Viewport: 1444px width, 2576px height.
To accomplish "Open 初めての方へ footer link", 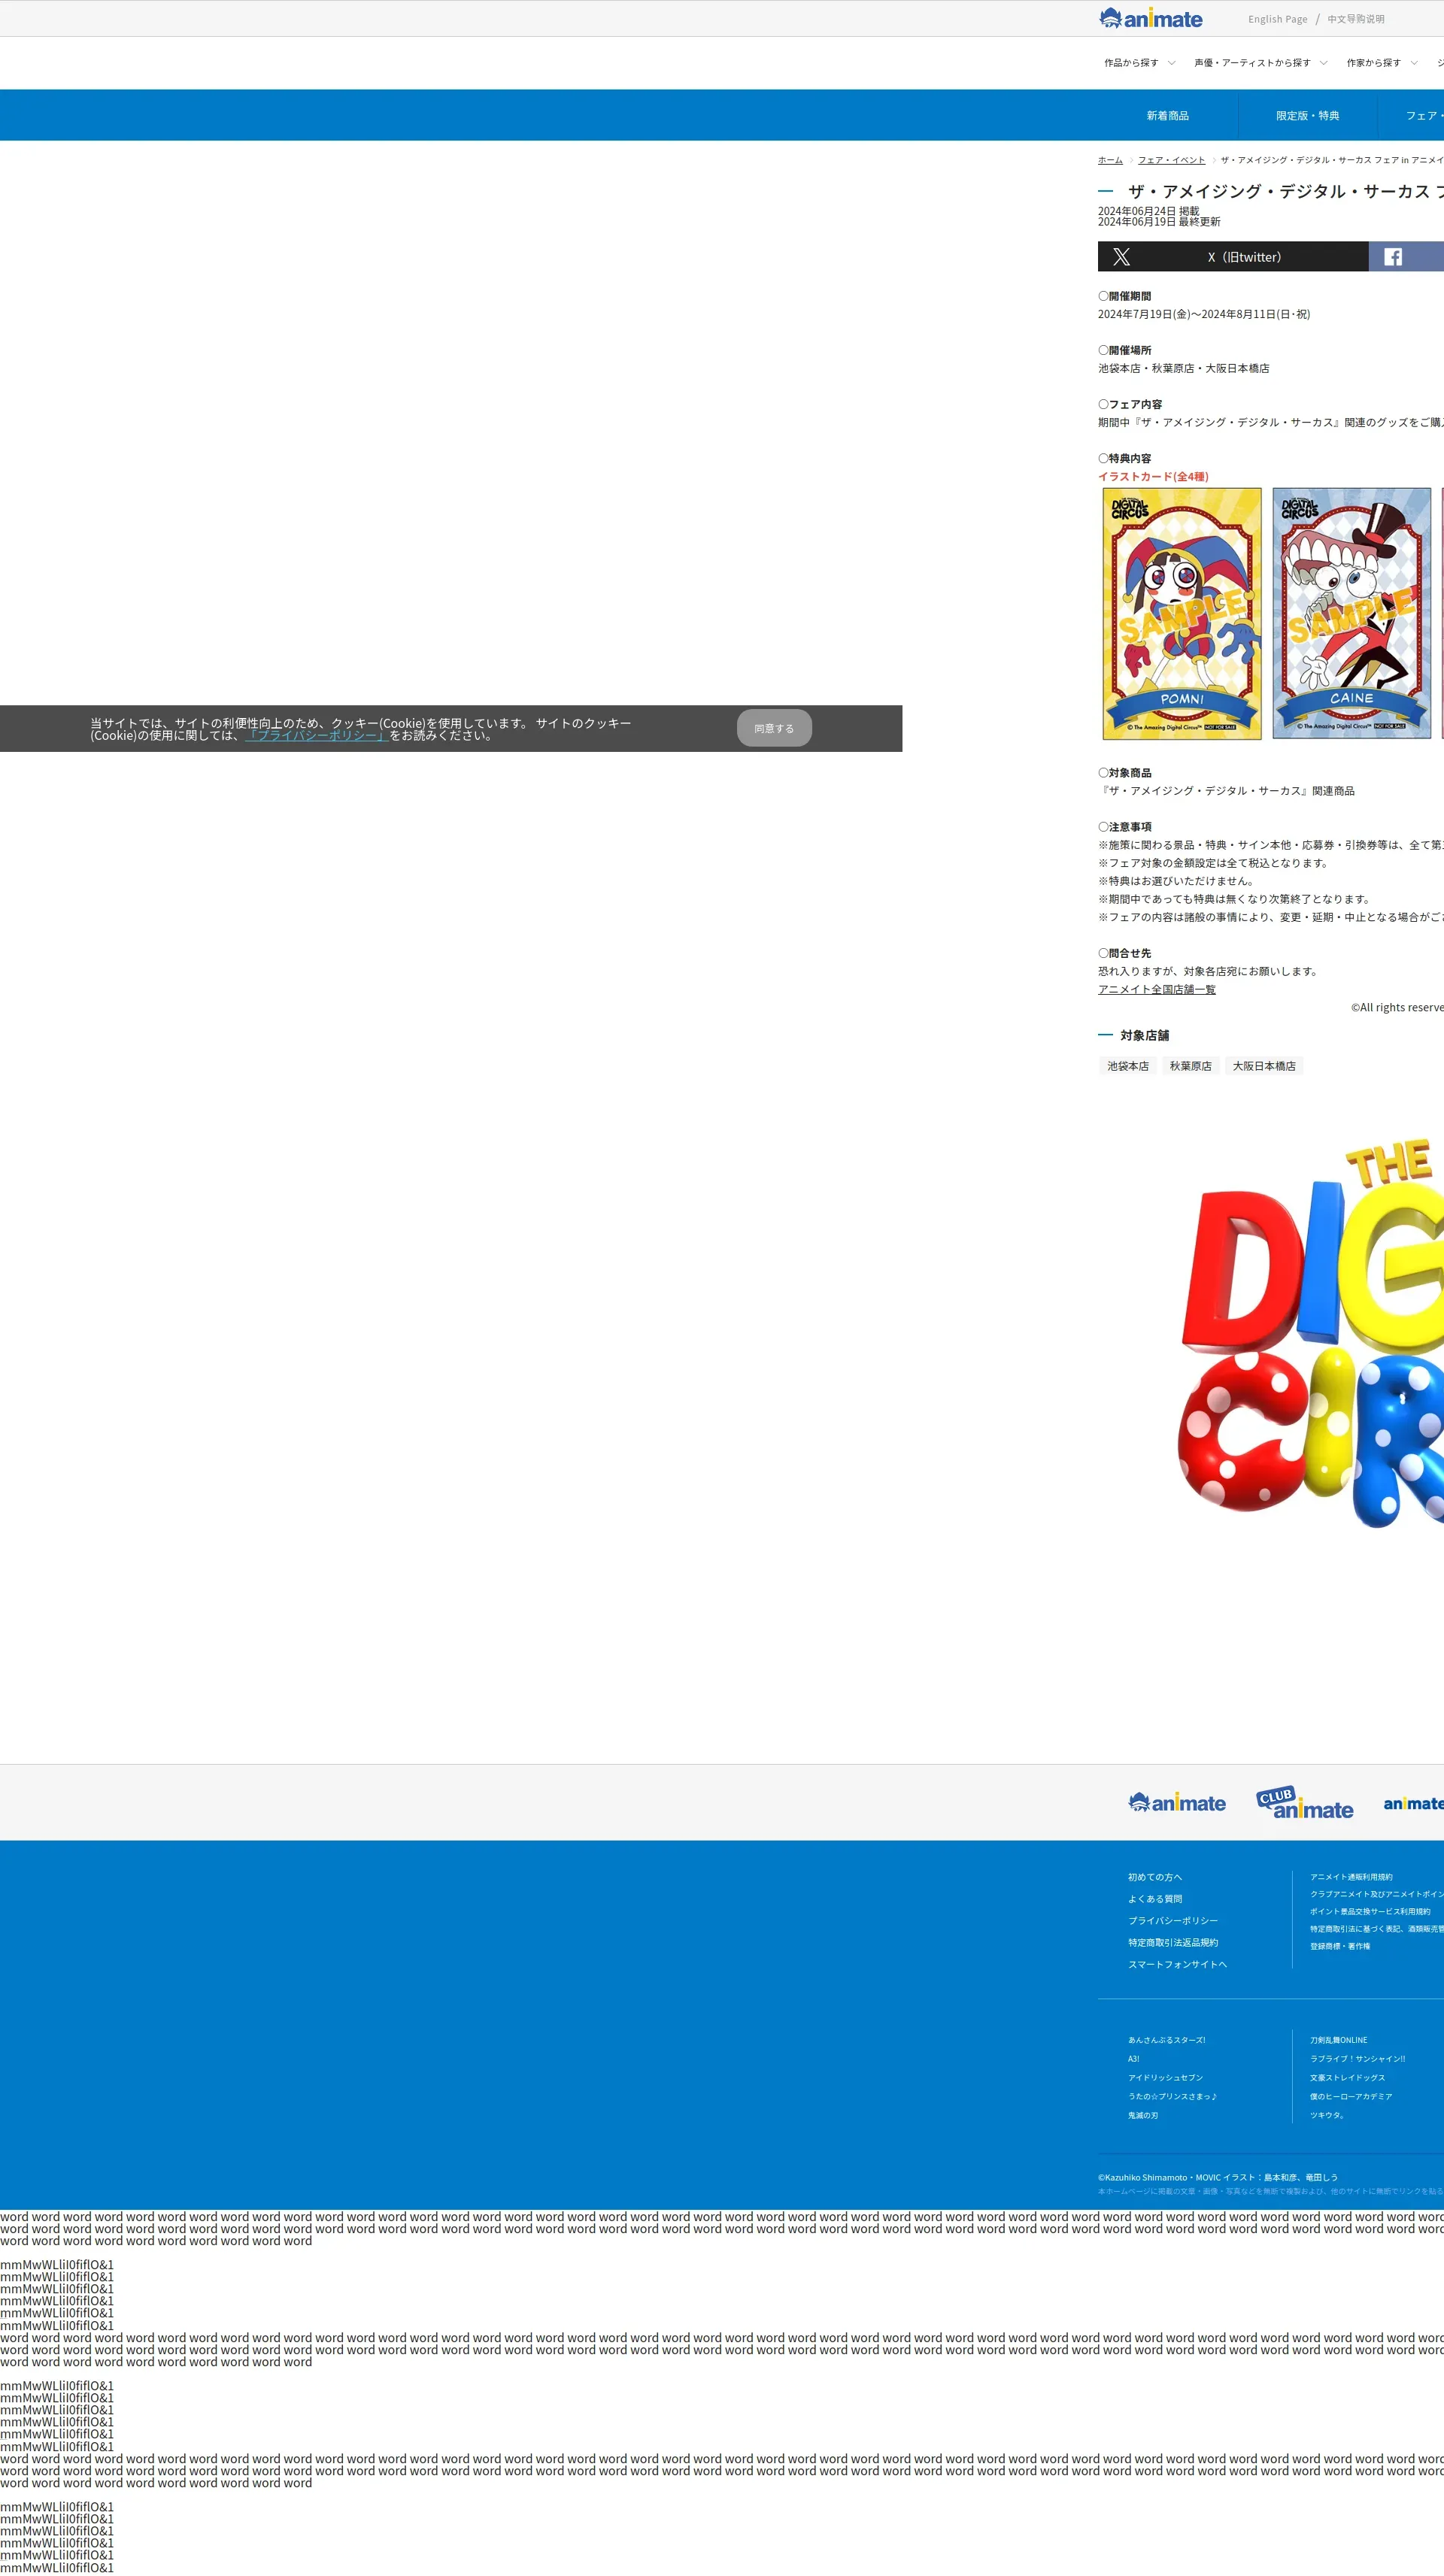I will (x=1155, y=1877).
